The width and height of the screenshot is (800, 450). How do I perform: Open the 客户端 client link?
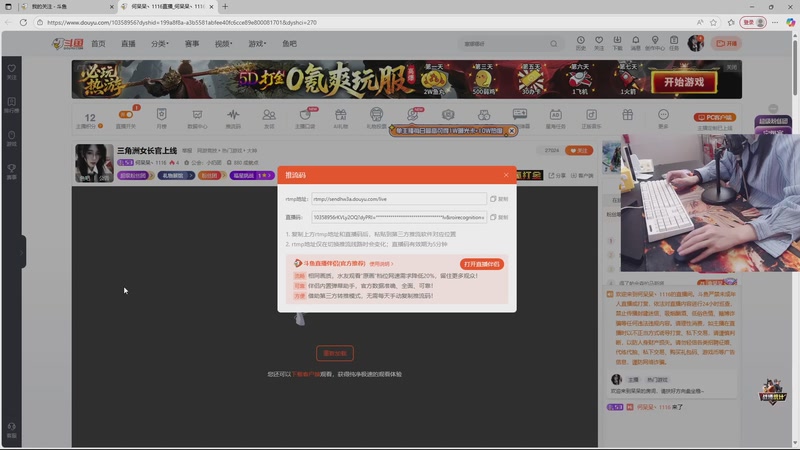click(582, 176)
